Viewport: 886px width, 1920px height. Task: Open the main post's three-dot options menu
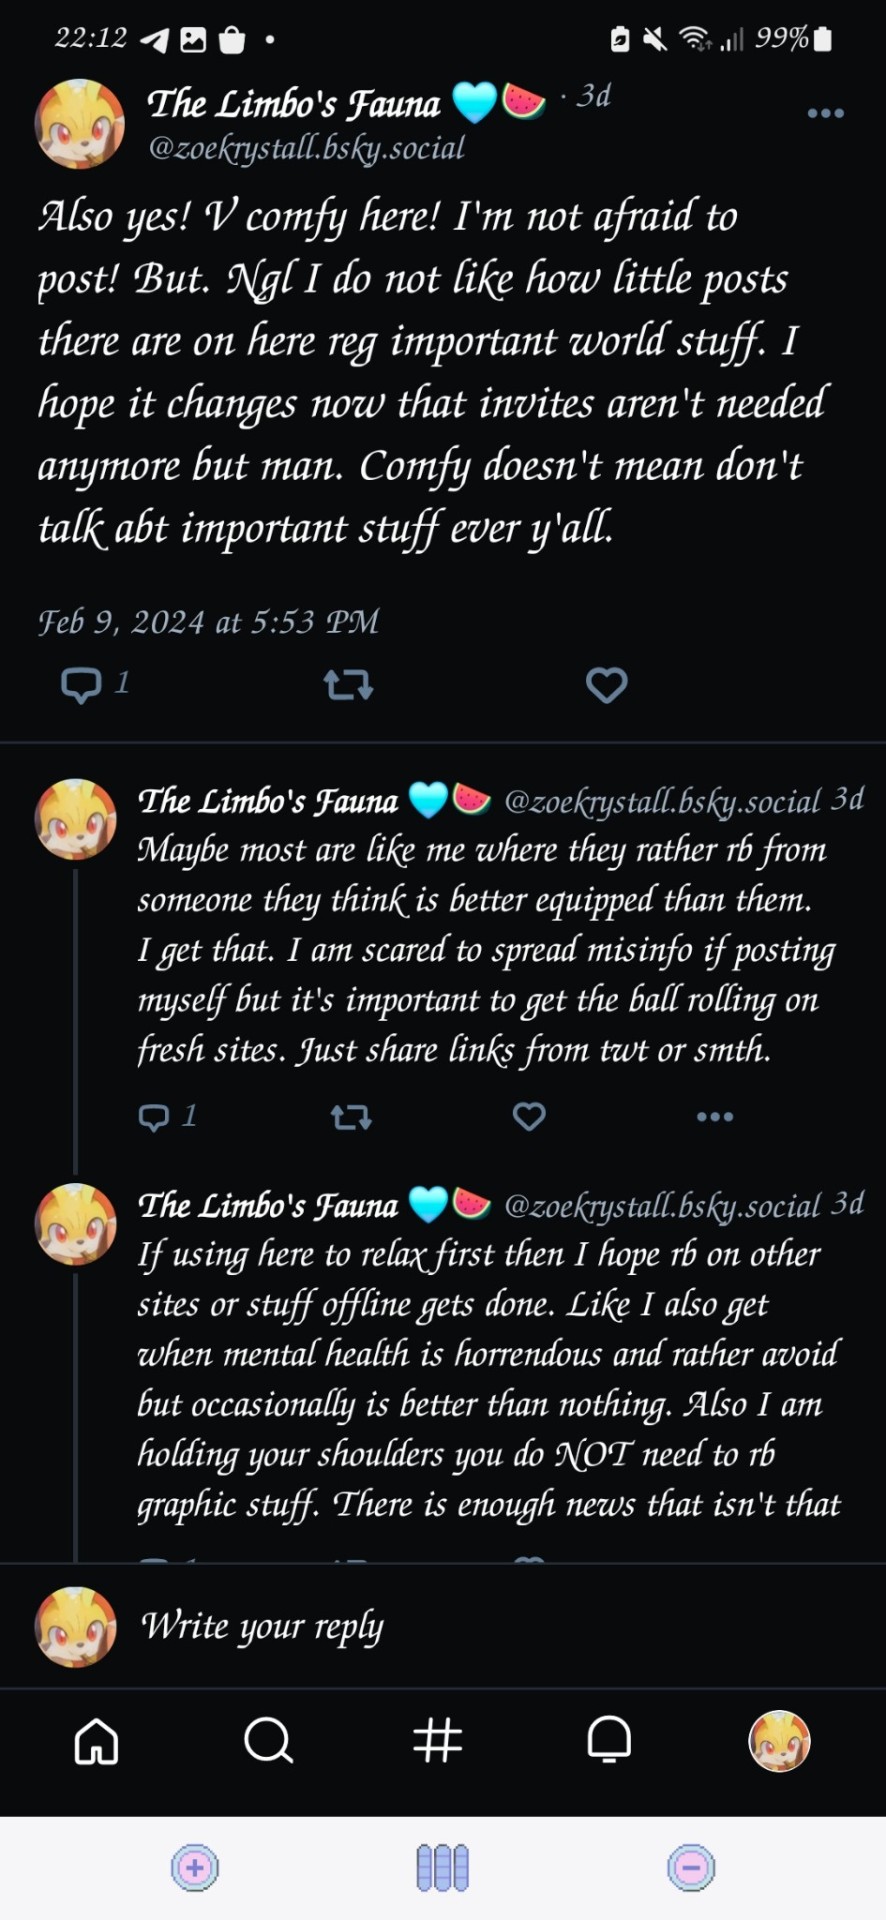coord(825,114)
